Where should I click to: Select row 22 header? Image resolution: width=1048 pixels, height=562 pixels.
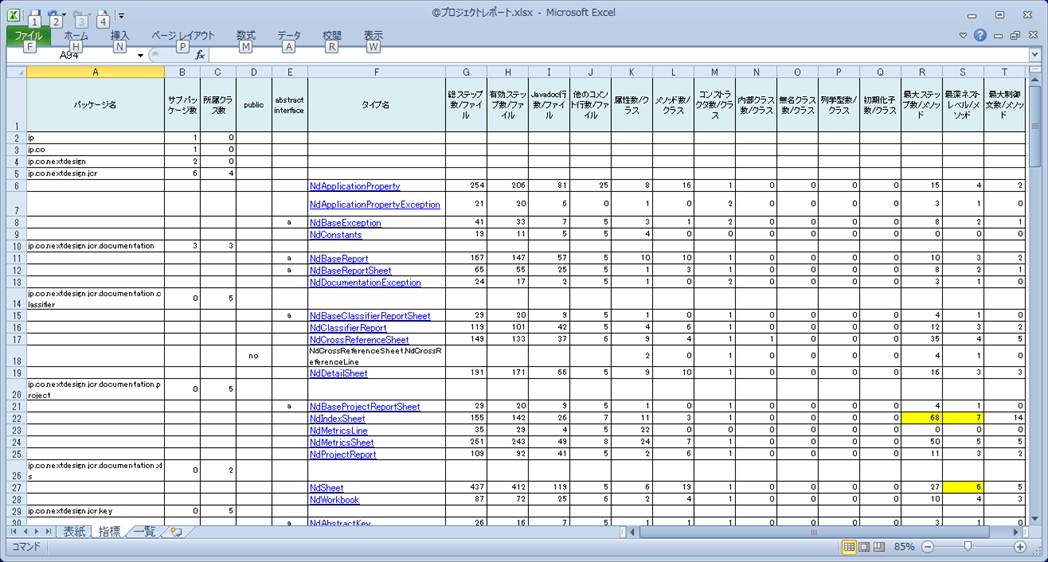click(17, 418)
